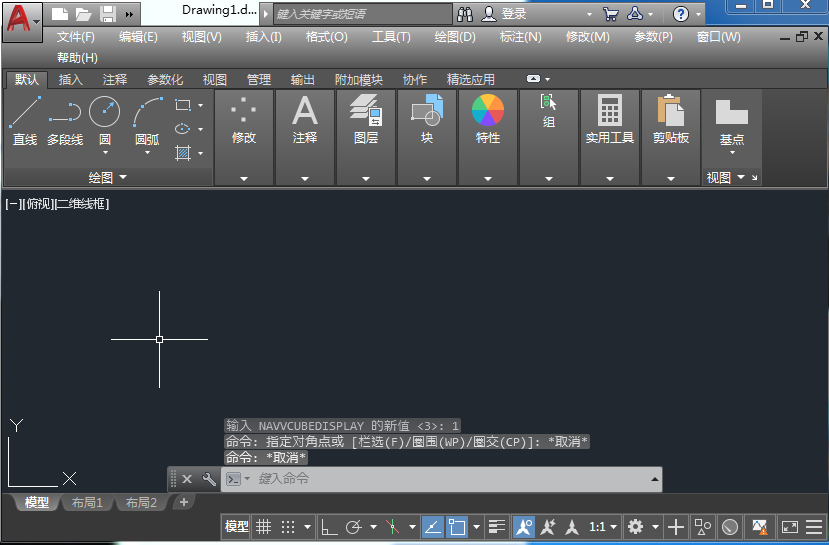Switch to the 布局1 layout tab
This screenshot has width=829, height=545.
87,502
